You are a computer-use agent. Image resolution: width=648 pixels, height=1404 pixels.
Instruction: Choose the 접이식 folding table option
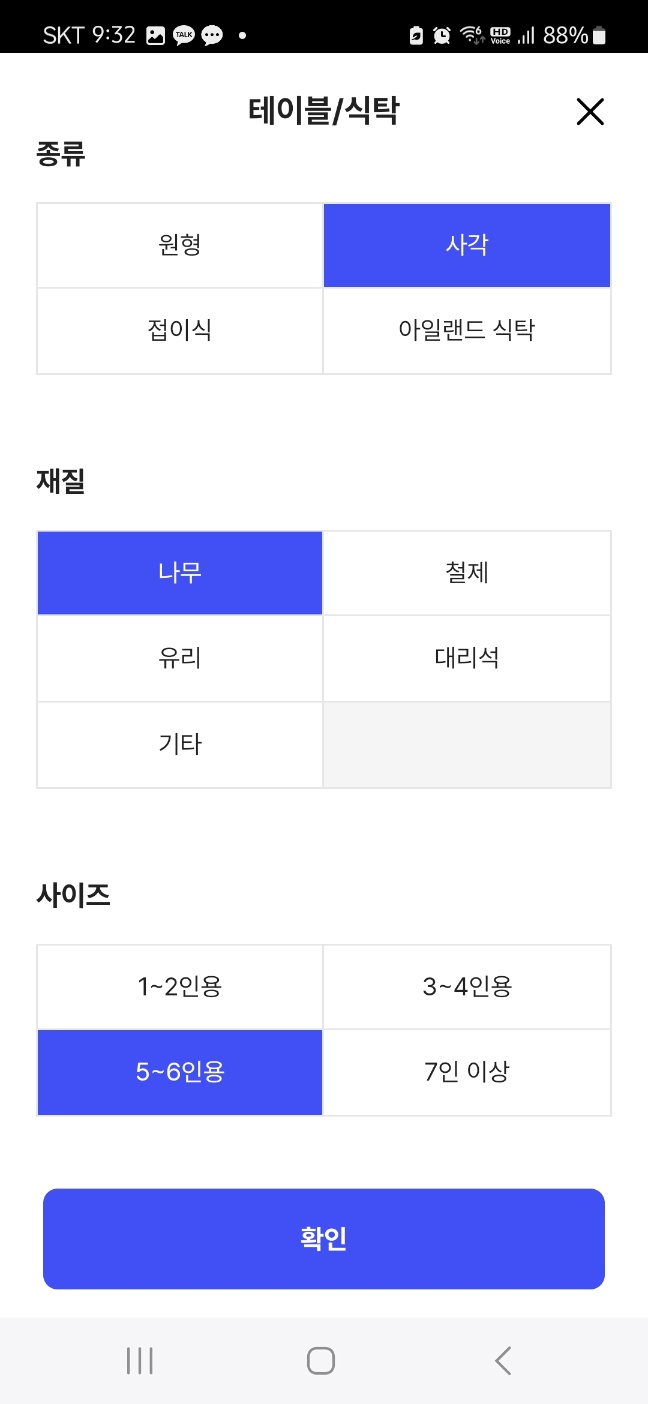tap(180, 330)
